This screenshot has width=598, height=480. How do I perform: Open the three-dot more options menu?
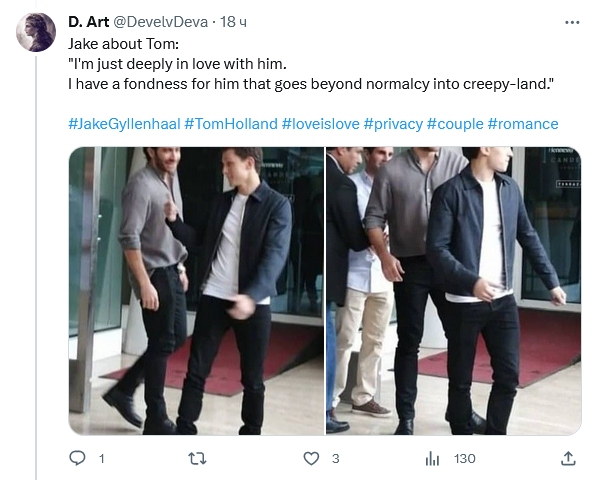pyautogui.click(x=572, y=22)
